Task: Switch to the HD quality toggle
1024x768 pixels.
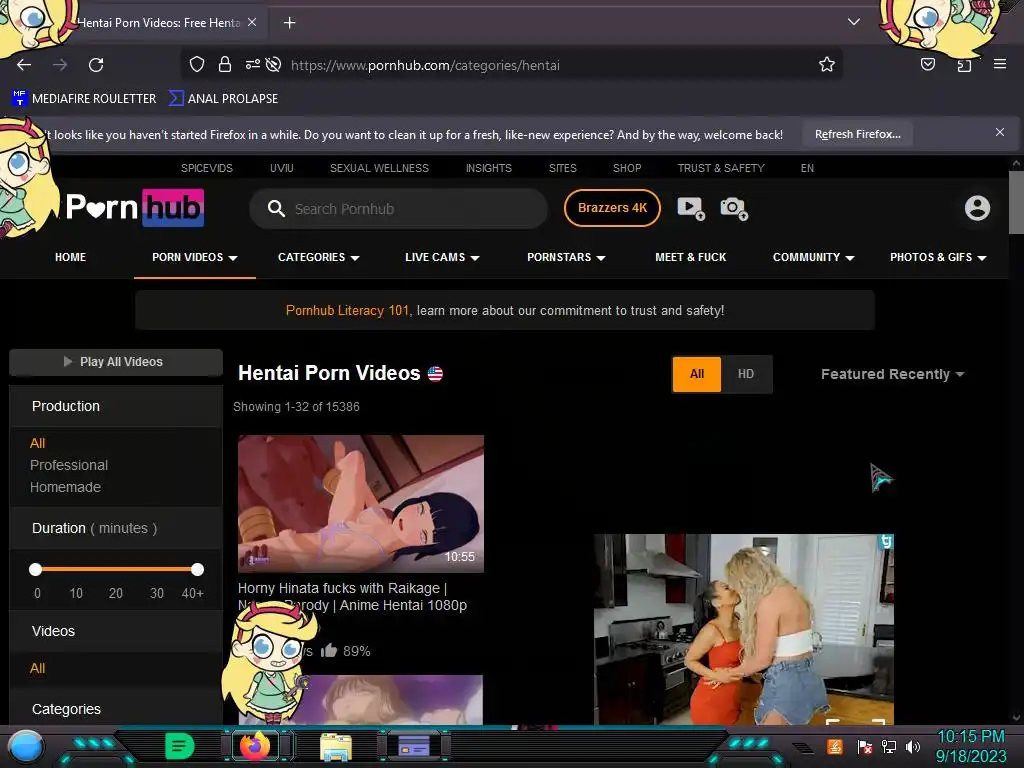Action: (746, 374)
